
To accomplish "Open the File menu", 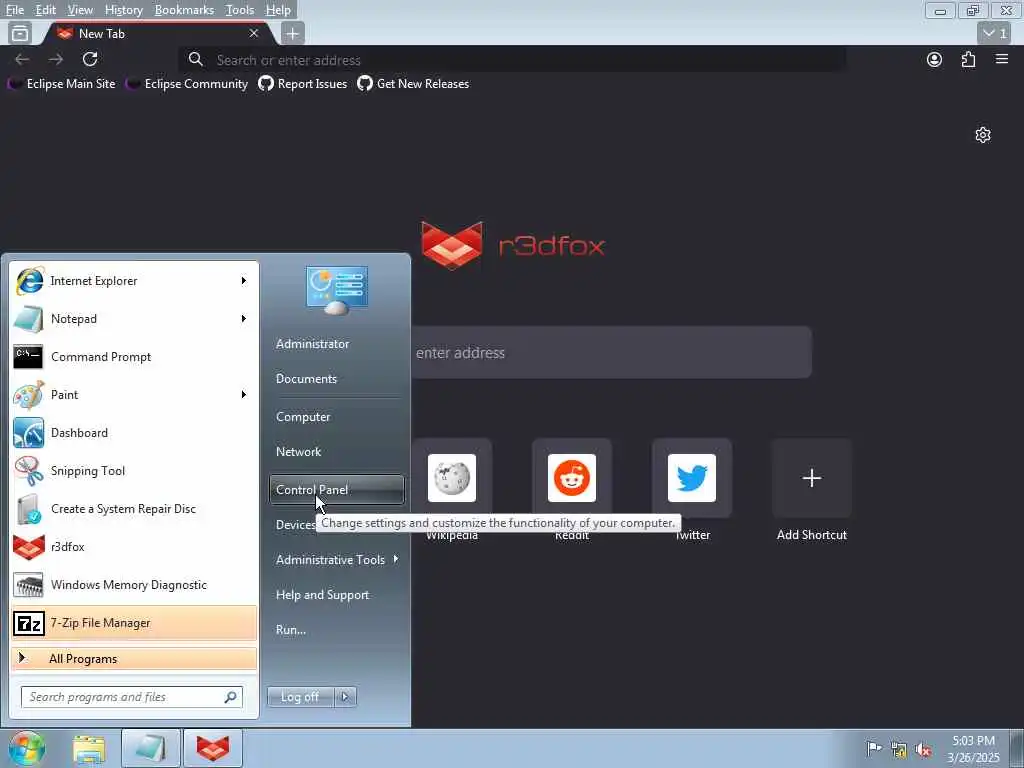I will [x=14, y=10].
